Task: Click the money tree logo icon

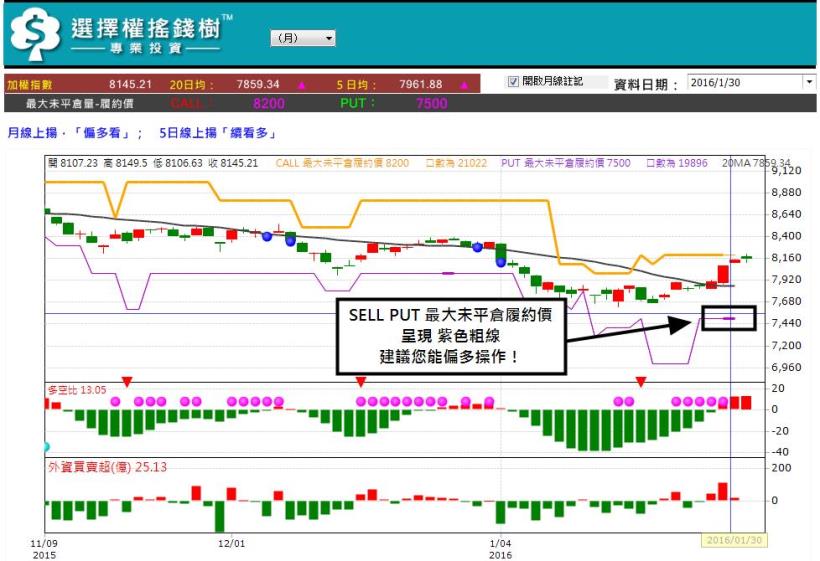Action: coord(36,34)
